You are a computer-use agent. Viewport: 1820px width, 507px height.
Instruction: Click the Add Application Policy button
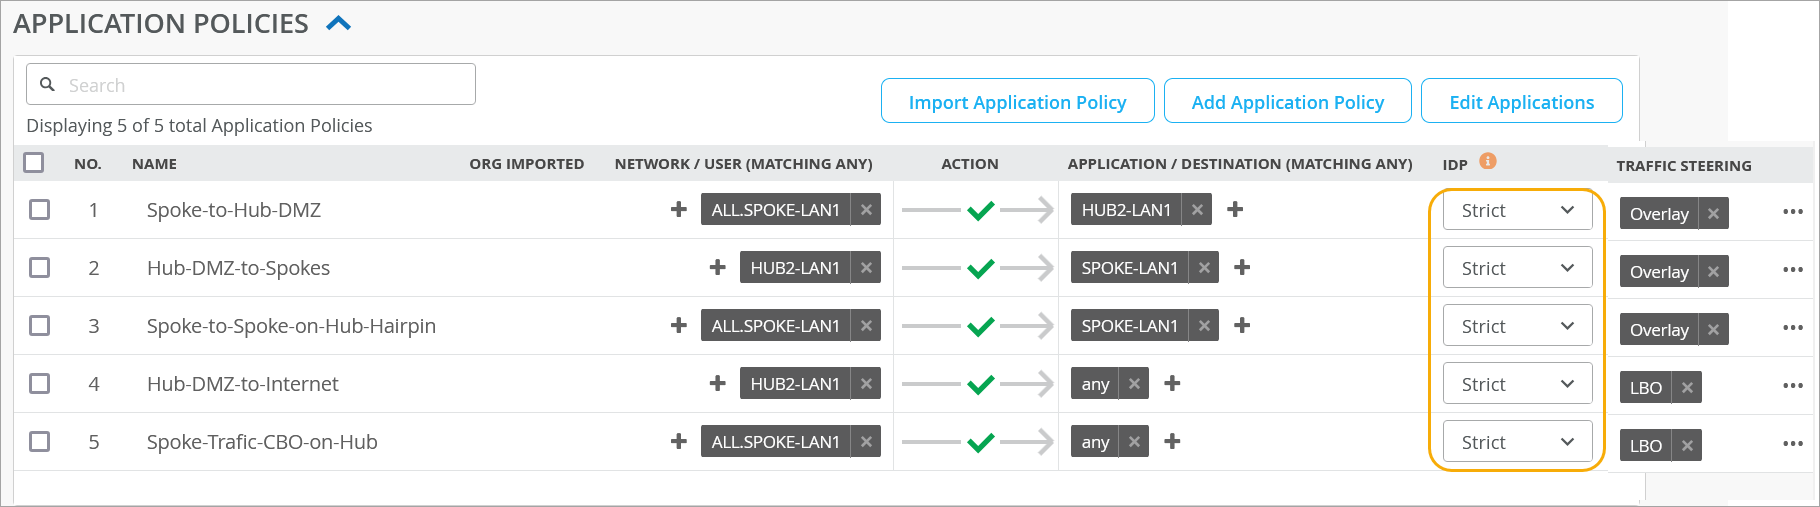pyautogui.click(x=1287, y=102)
